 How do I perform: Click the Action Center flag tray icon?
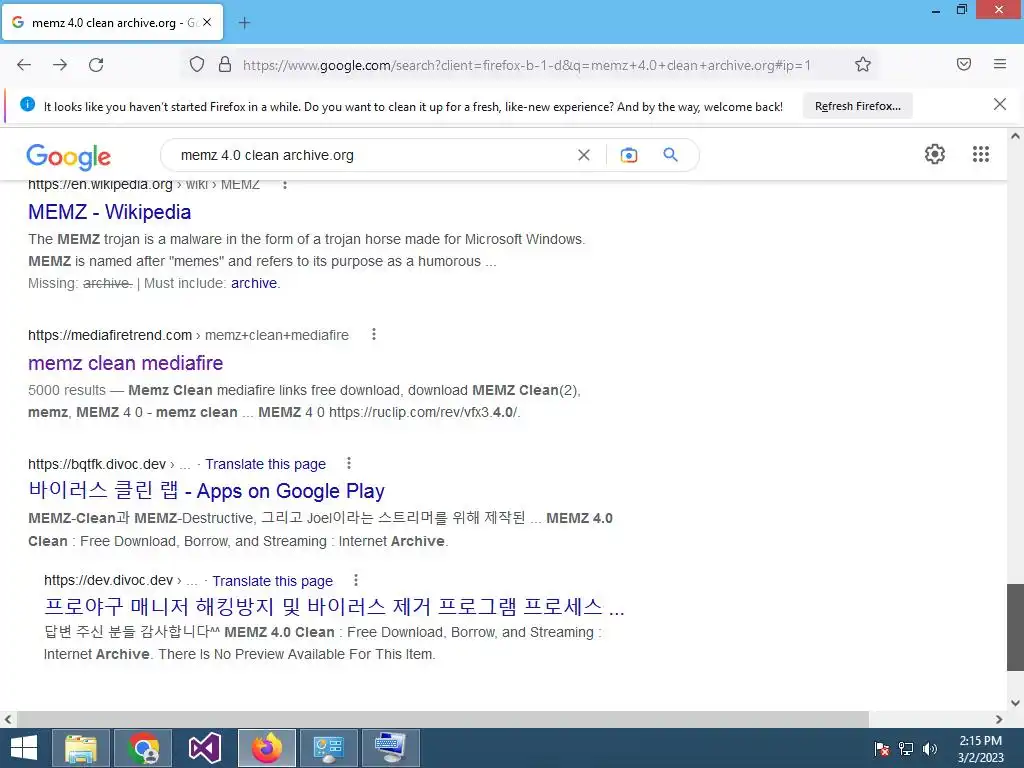(882, 749)
